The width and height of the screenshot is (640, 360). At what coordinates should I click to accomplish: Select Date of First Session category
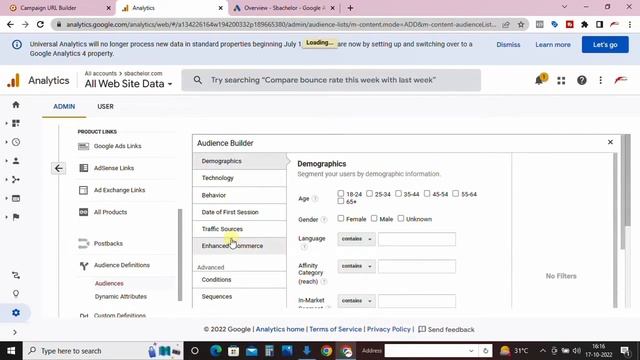click(240, 212)
